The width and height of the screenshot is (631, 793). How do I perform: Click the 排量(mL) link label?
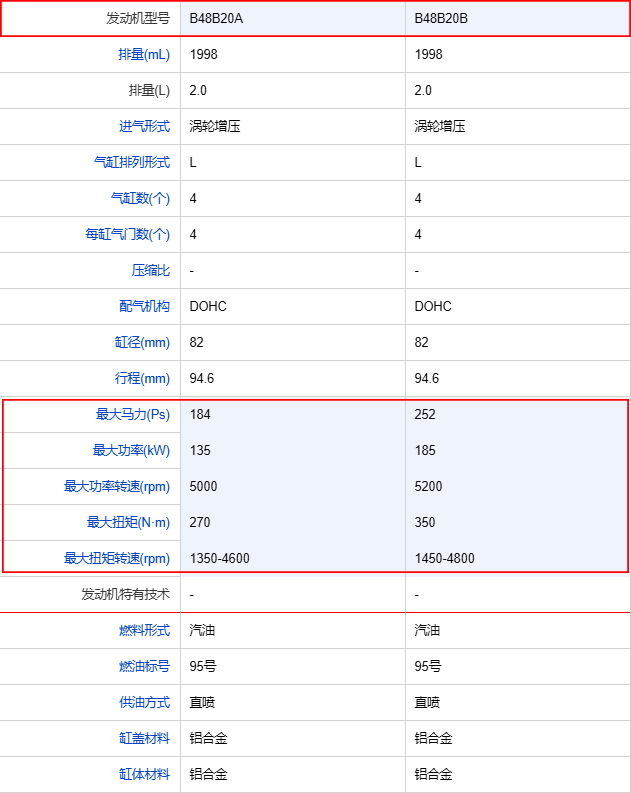coord(144,54)
